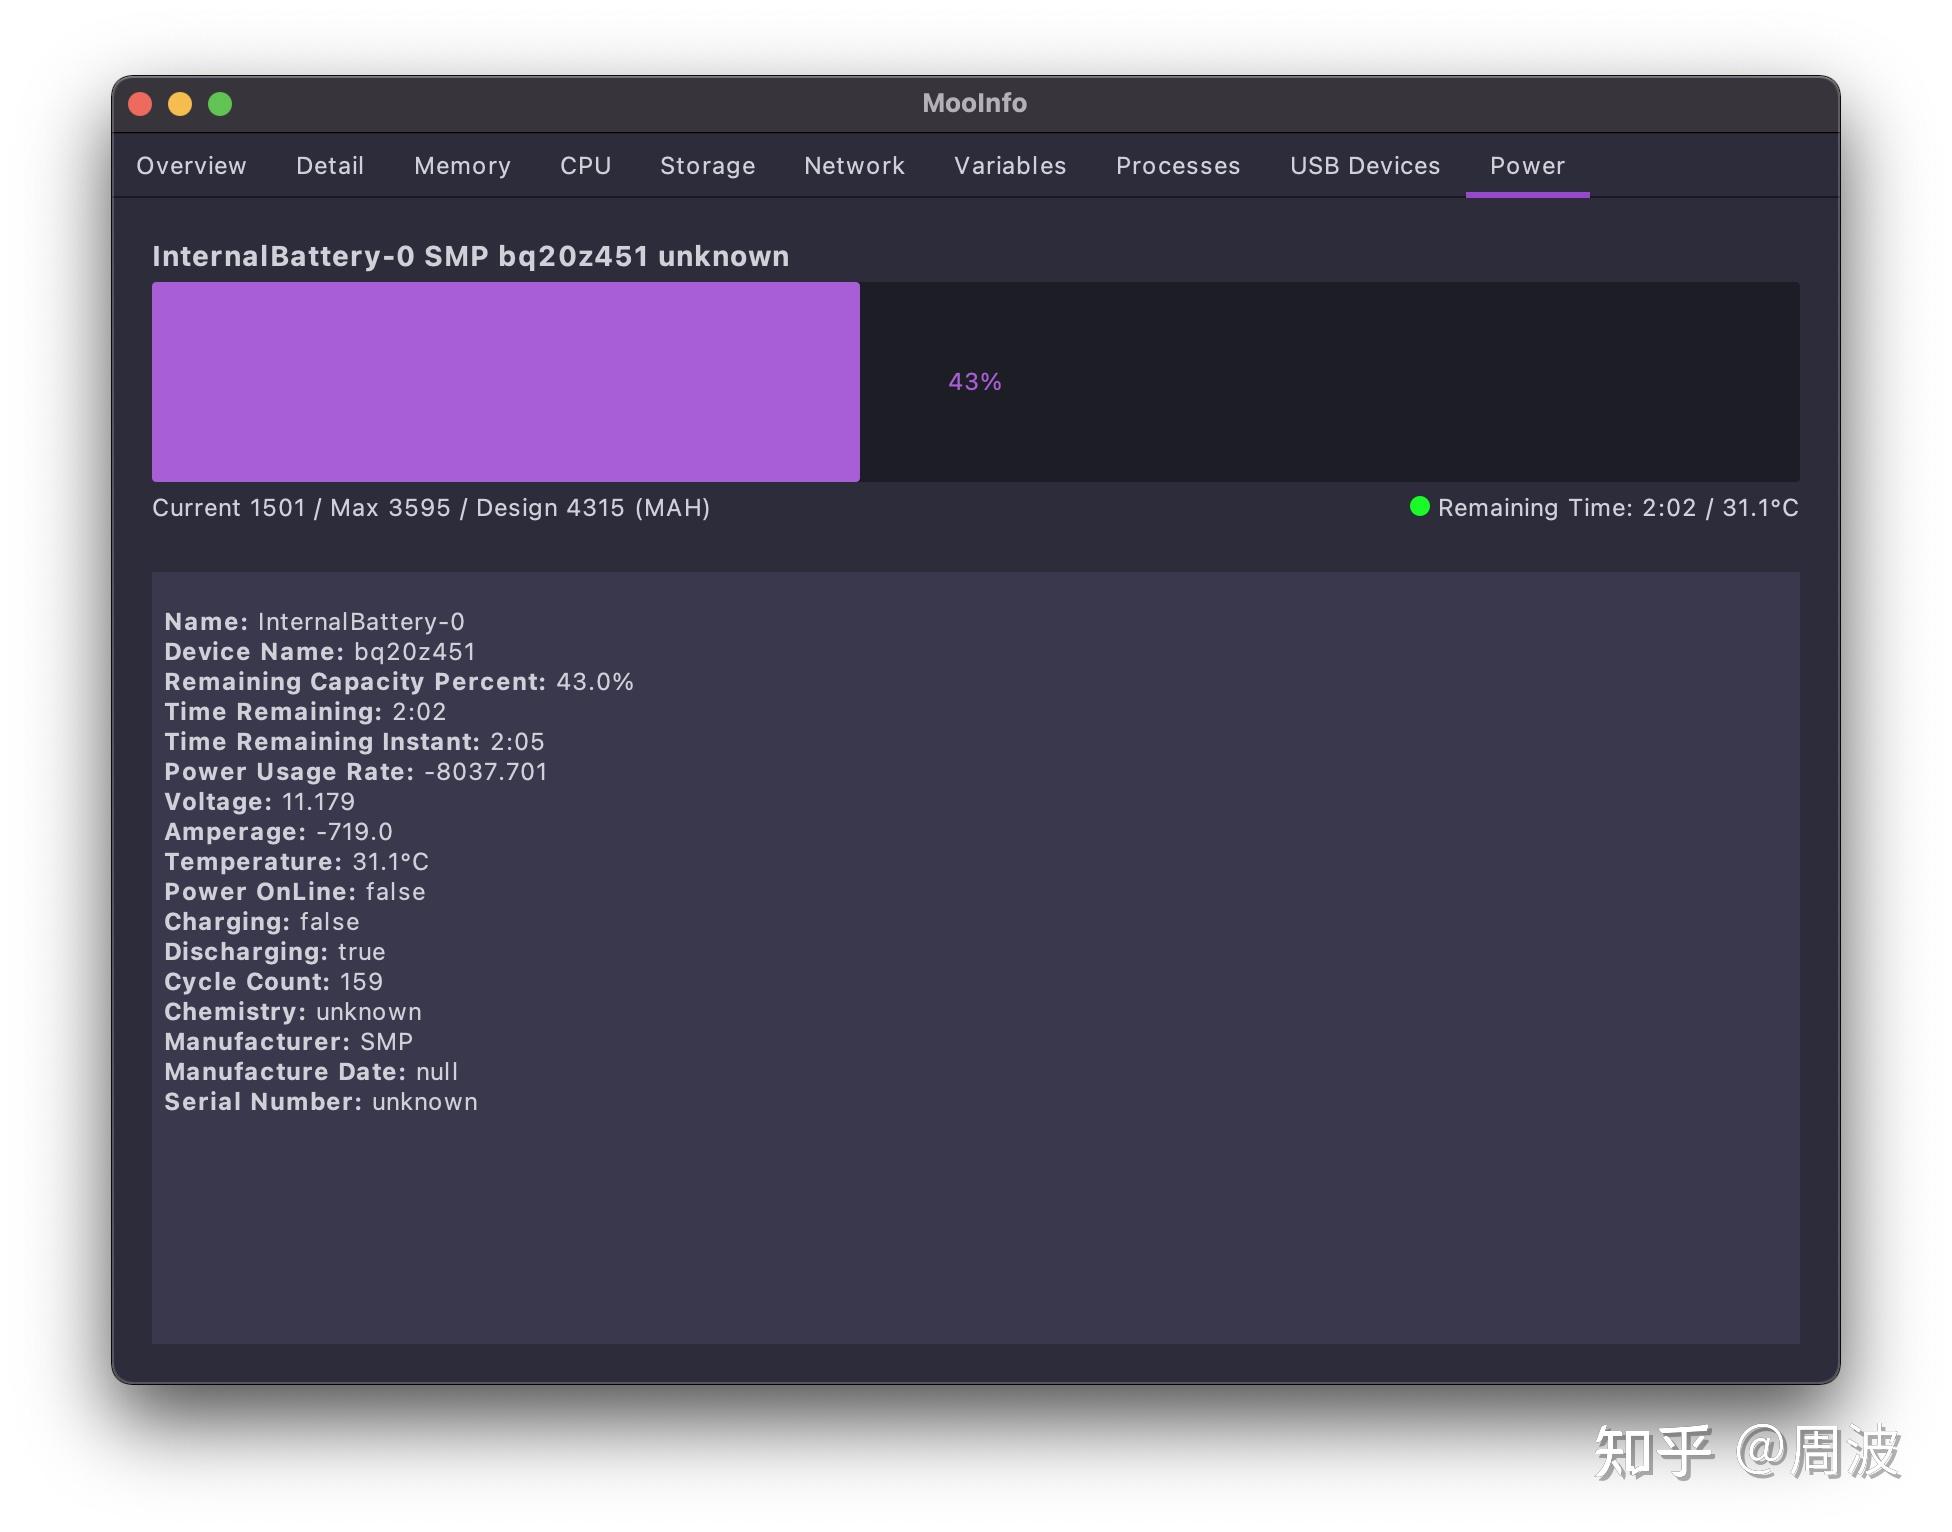Go to the CPU tab
Viewport: 1952px width, 1532px height.
585,166
